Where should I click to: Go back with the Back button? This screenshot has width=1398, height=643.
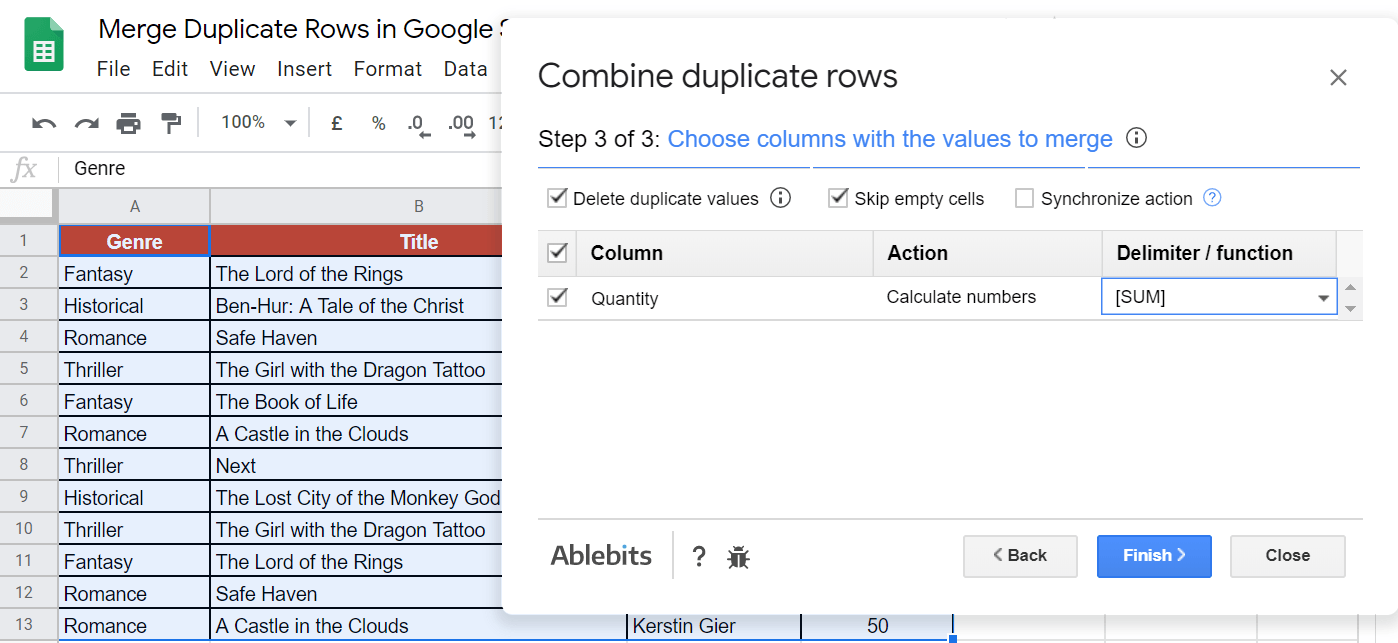tap(1020, 556)
